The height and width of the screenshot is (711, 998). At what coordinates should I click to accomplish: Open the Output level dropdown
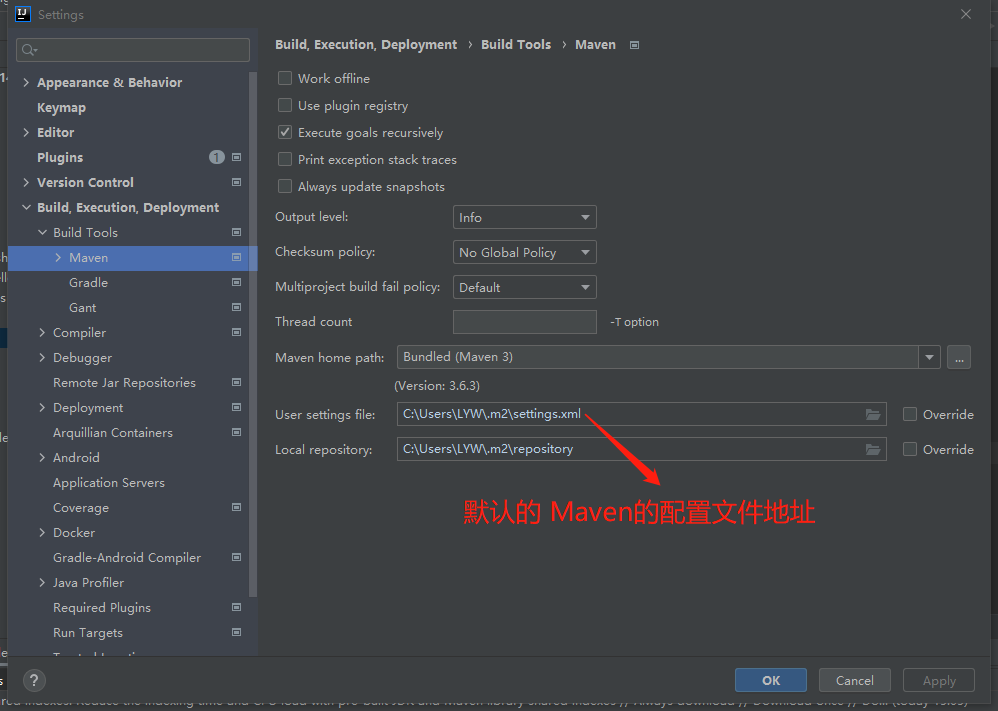pos(524,217)
